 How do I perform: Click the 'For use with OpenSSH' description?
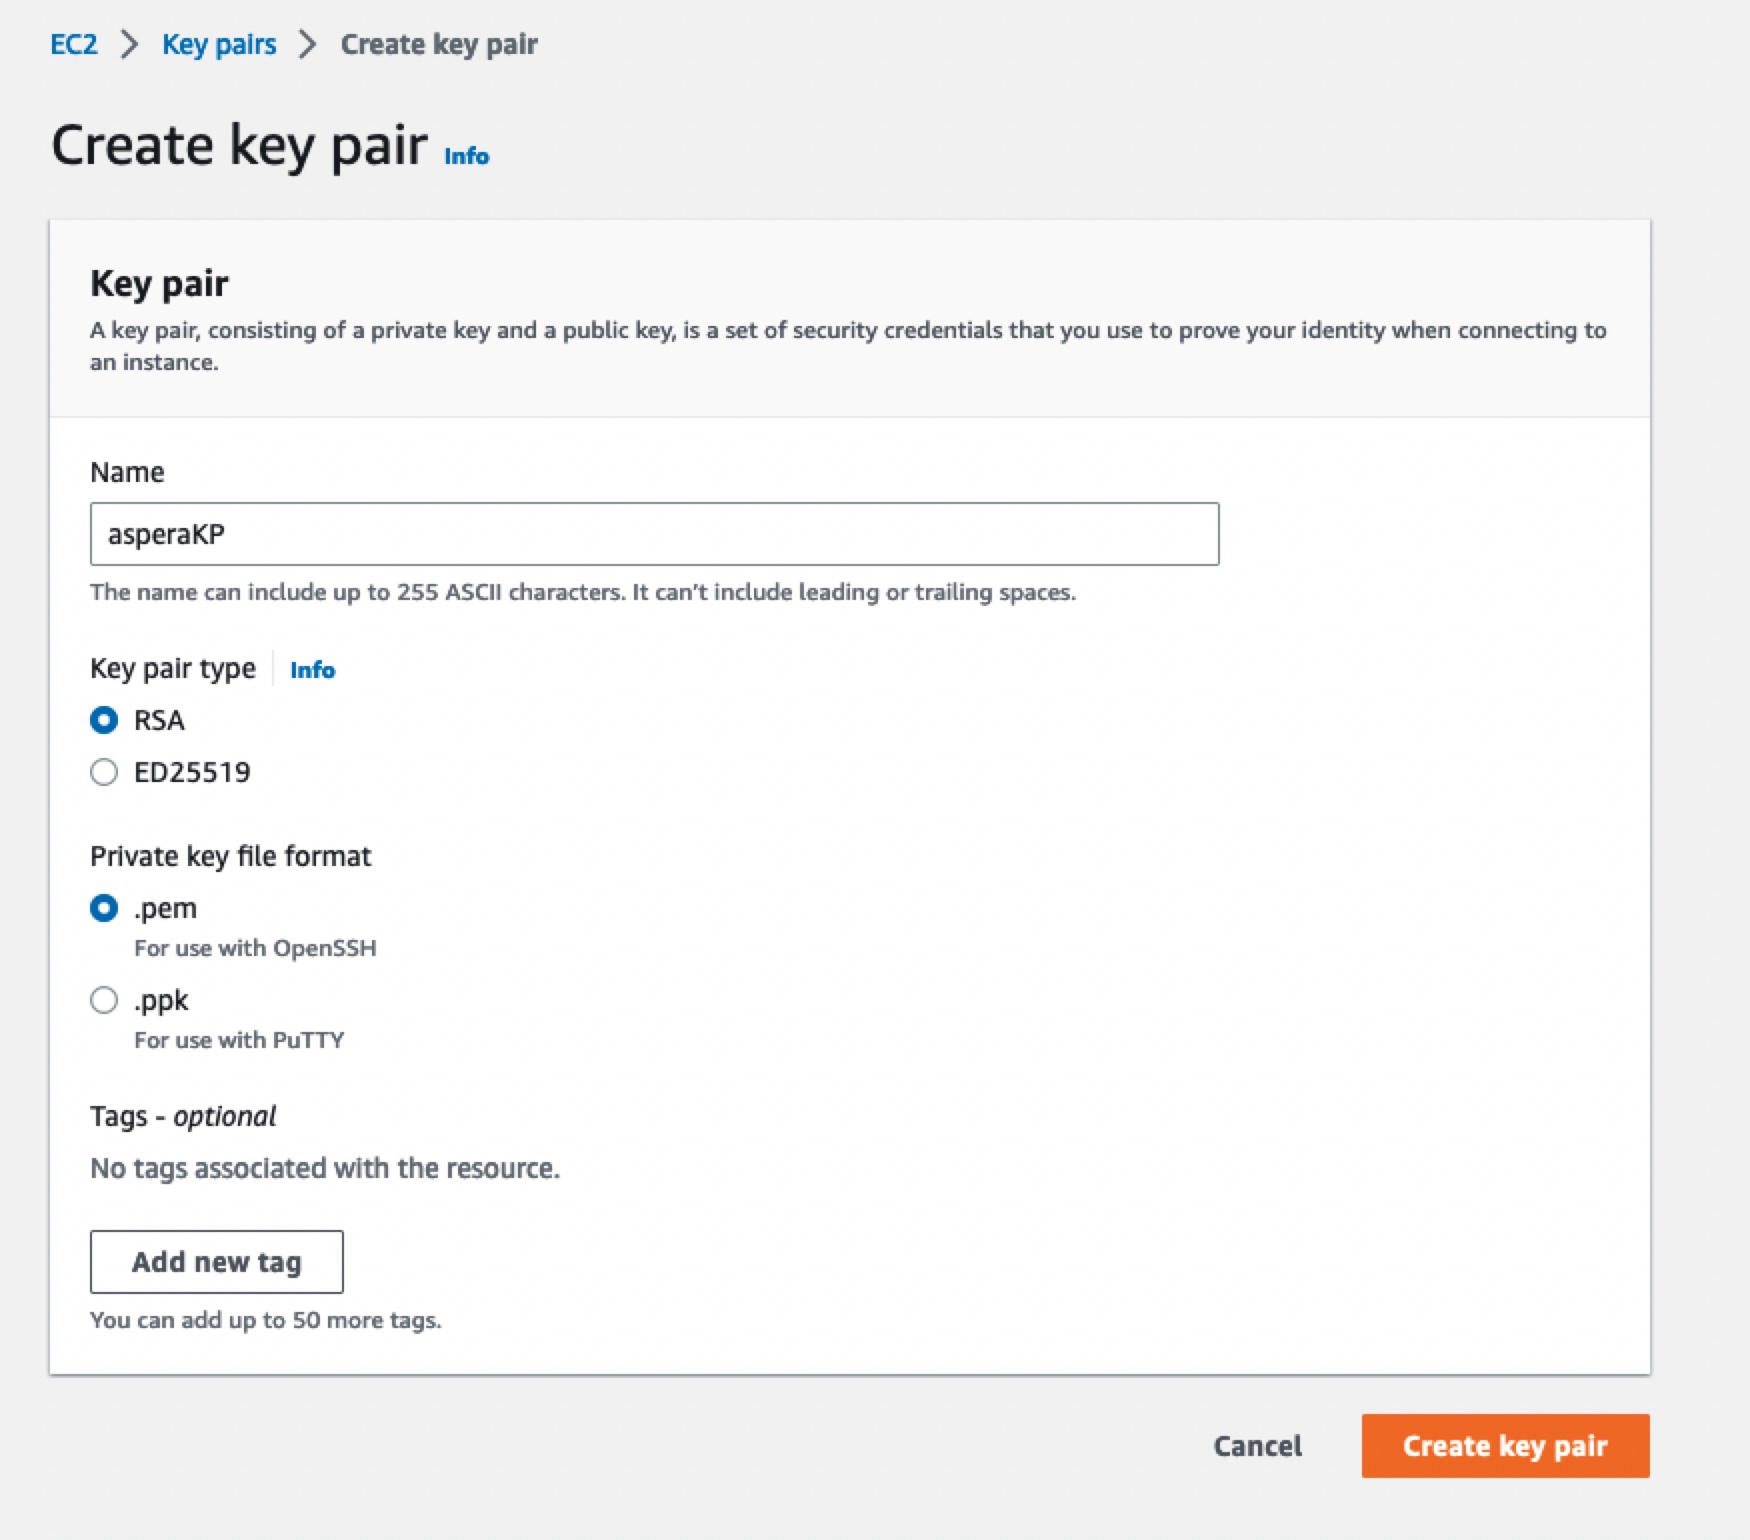point(255,948)
